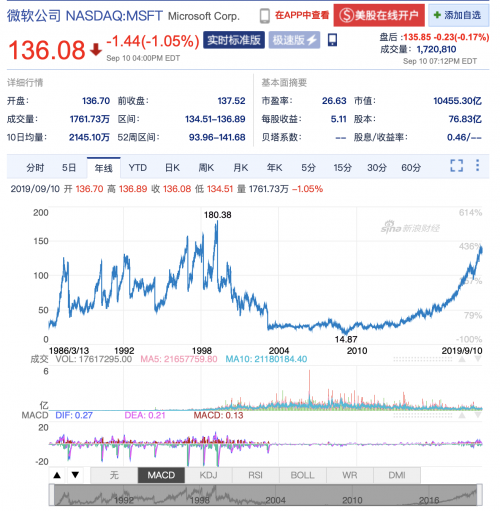
Task: Click right handle of range slider
Action: (480, 495)
